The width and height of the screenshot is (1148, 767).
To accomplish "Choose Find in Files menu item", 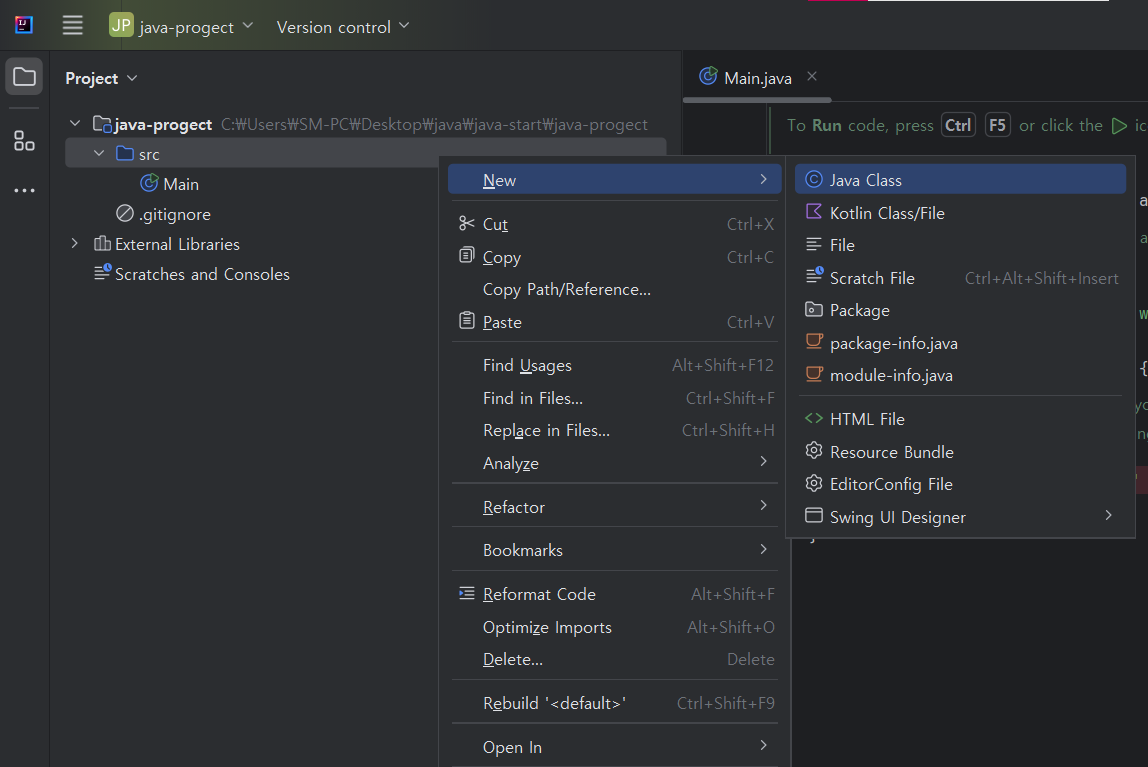I will [x=614, y=398].
